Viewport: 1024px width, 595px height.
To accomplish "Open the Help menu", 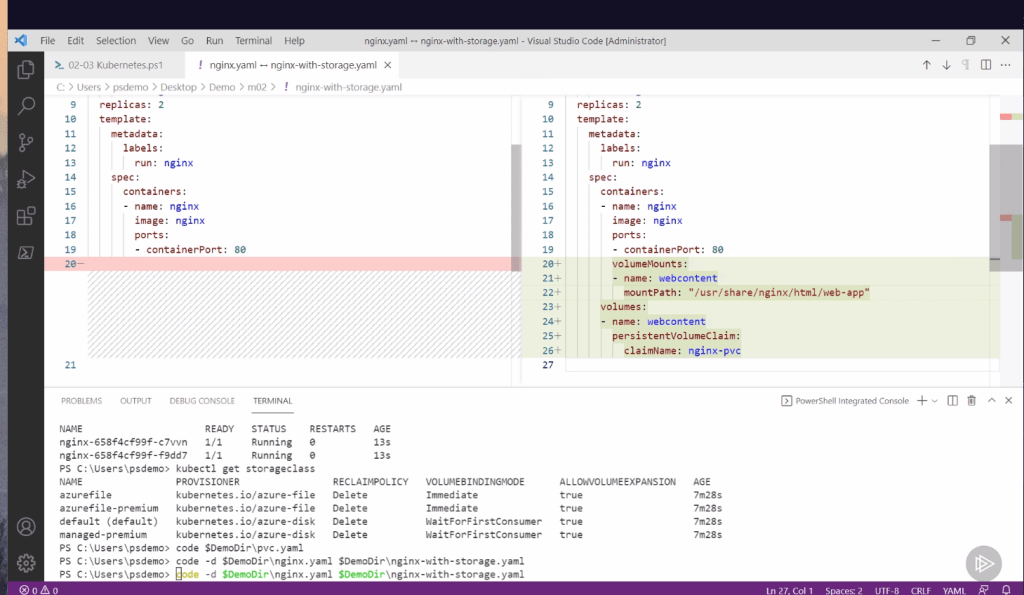I will (295, 40).
